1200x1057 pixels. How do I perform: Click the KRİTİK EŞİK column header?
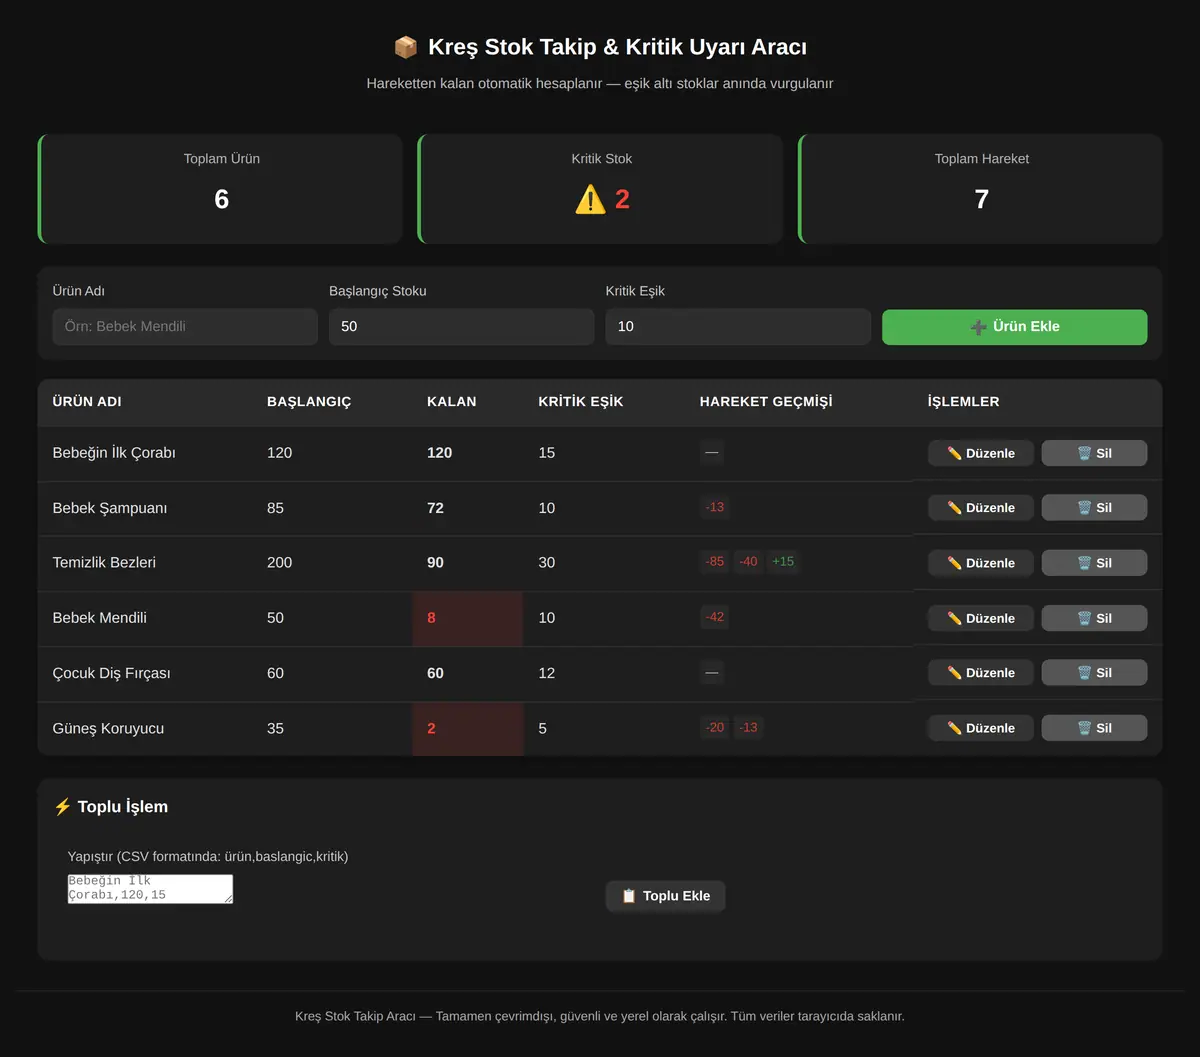581,402
